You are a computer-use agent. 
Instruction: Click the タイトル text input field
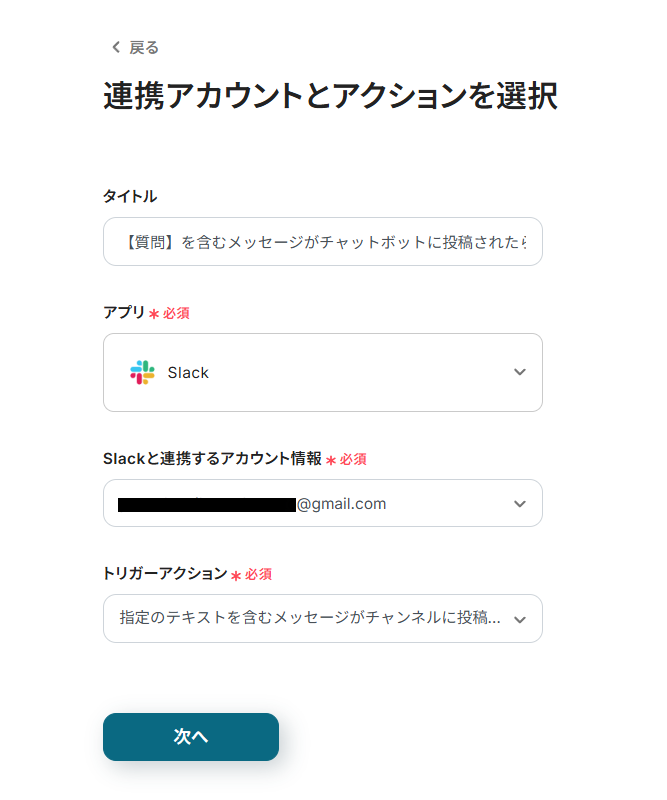(x=322, y=242)
